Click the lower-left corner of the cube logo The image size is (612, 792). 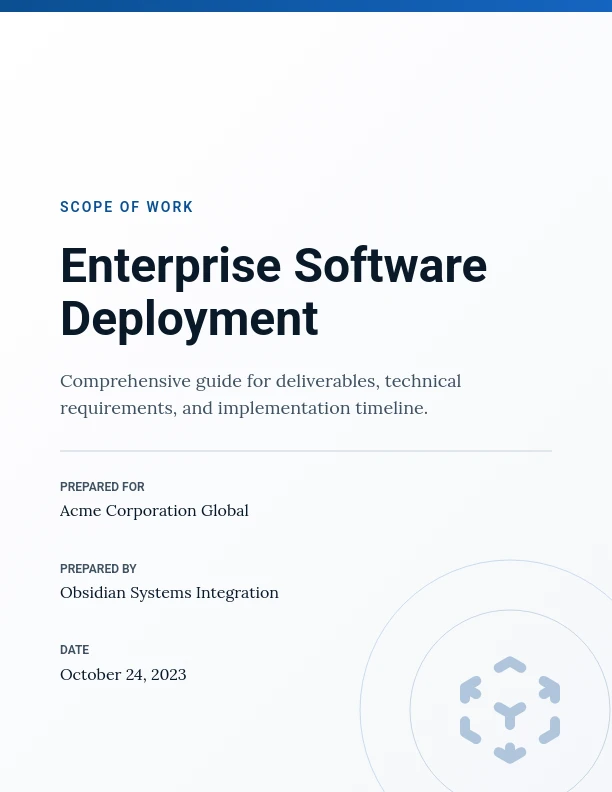coord(470,731)
